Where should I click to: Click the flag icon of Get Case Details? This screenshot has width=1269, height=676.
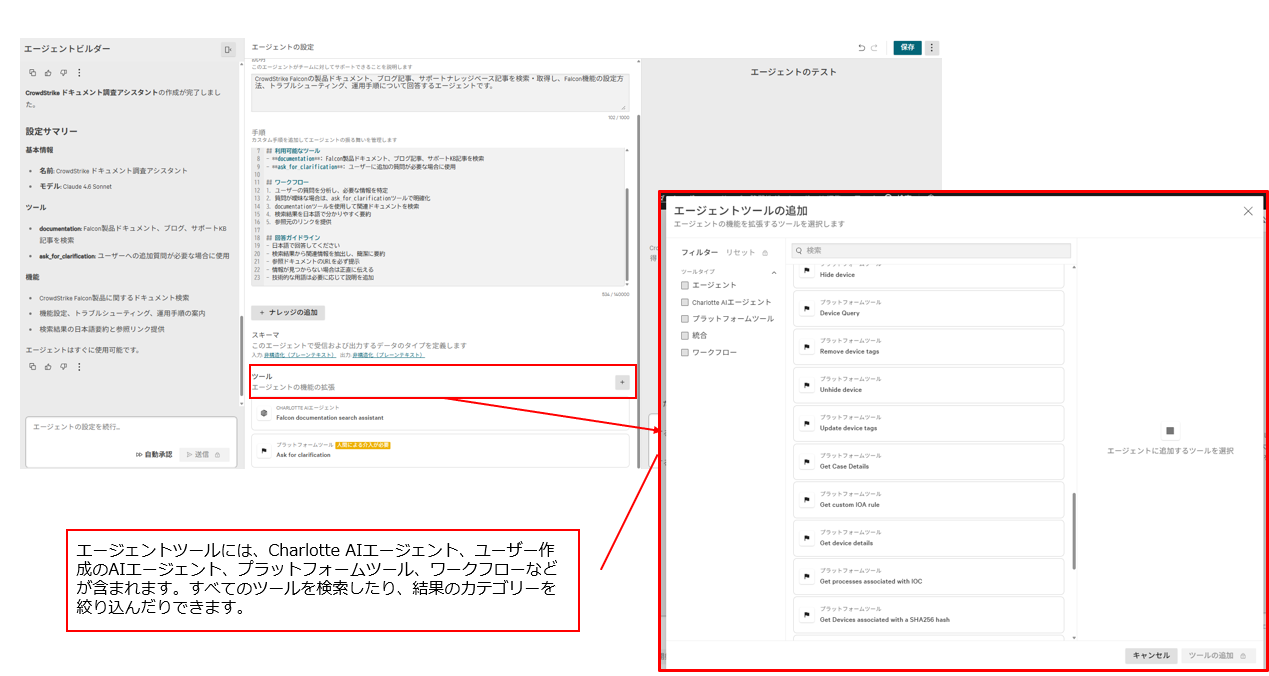pos(806,462)
